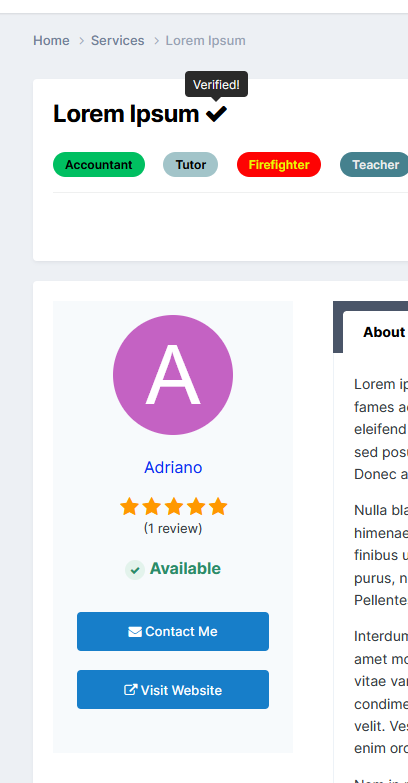Click the Available status label
Image resolution: width=408 pixels, height=783 pixels.
pos(185,569)
